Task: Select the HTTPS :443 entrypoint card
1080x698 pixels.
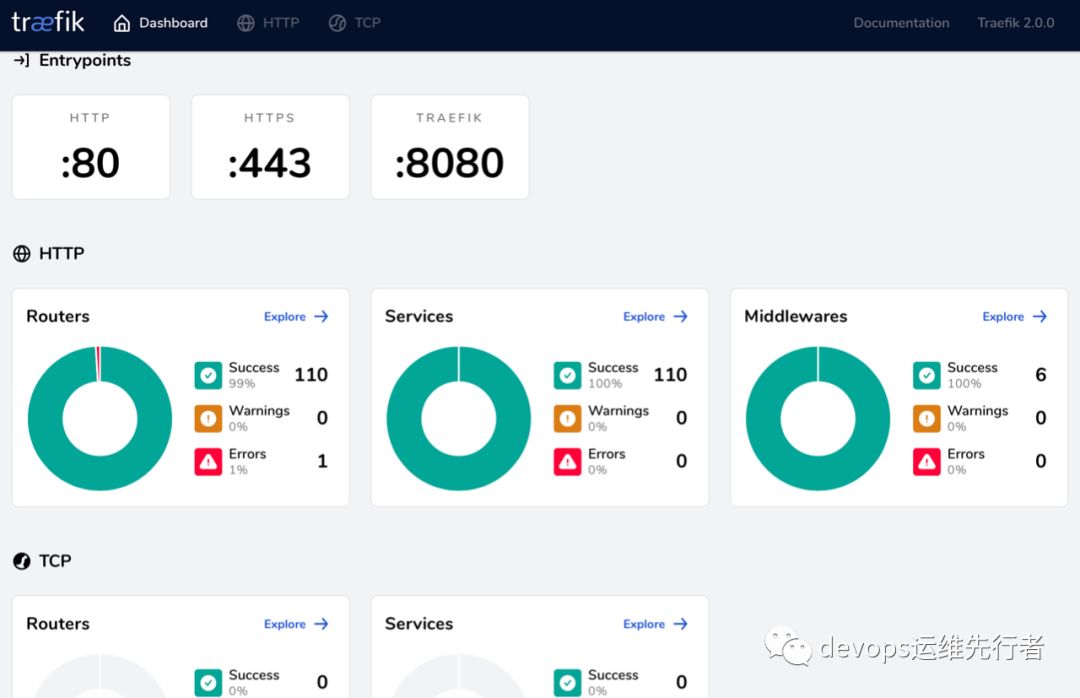Action: pyautogui.click(x=270, y=147)
